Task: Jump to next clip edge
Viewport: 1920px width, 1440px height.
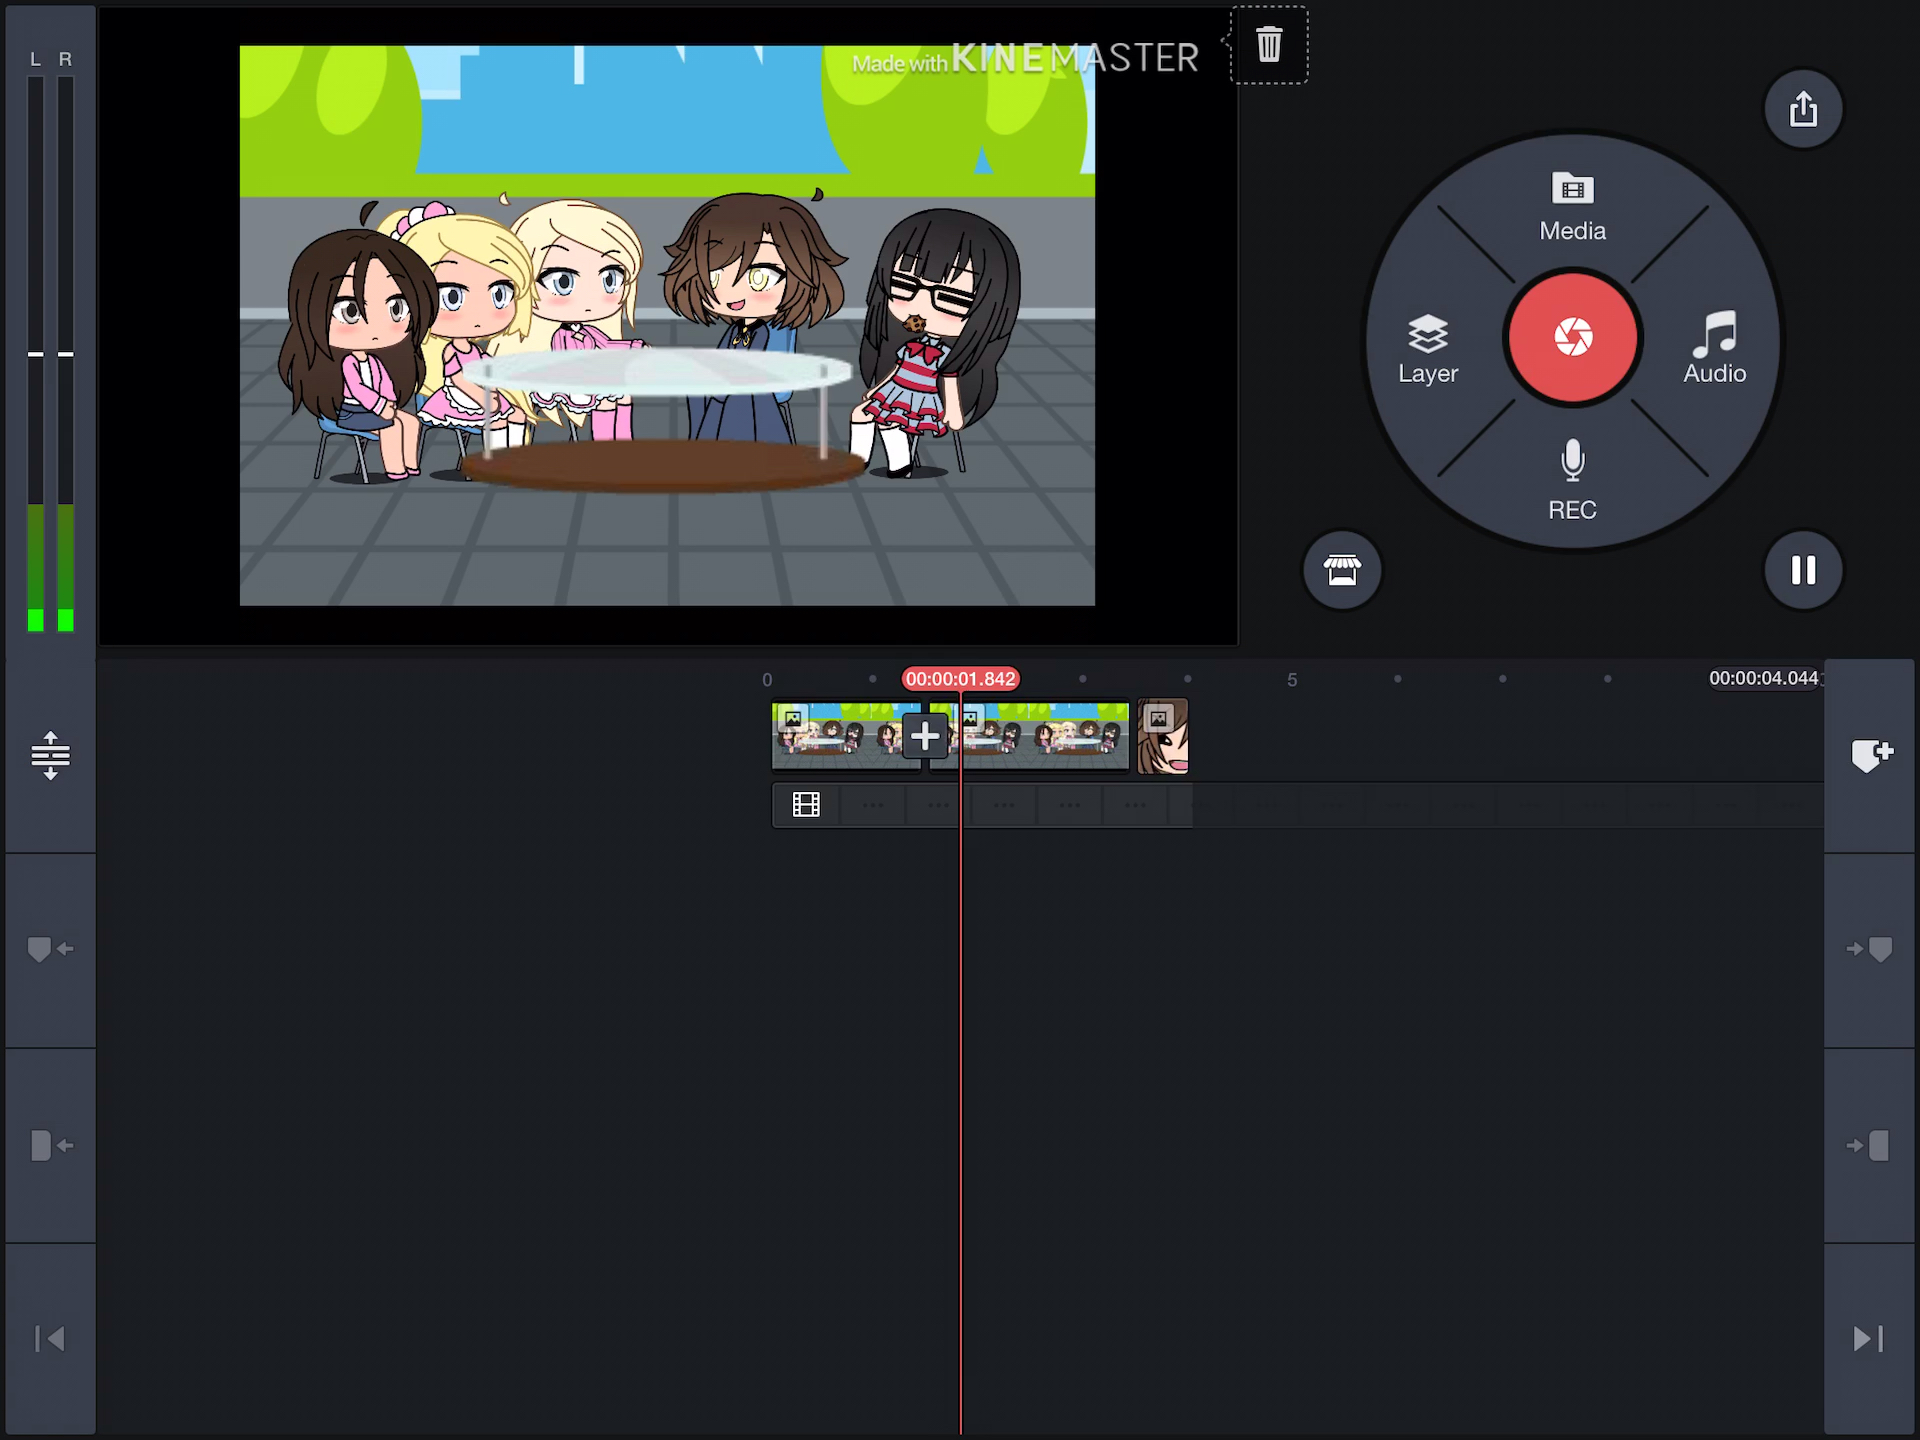Action: [1869, 1145]
